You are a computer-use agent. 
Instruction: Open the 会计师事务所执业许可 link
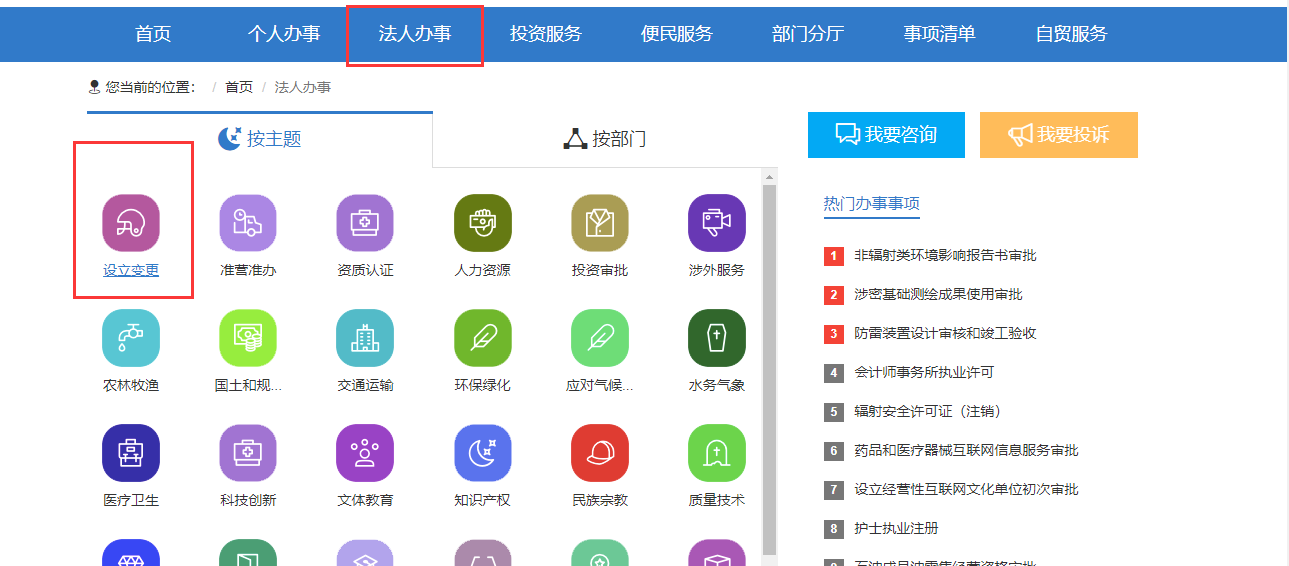(x=924, y=372)
